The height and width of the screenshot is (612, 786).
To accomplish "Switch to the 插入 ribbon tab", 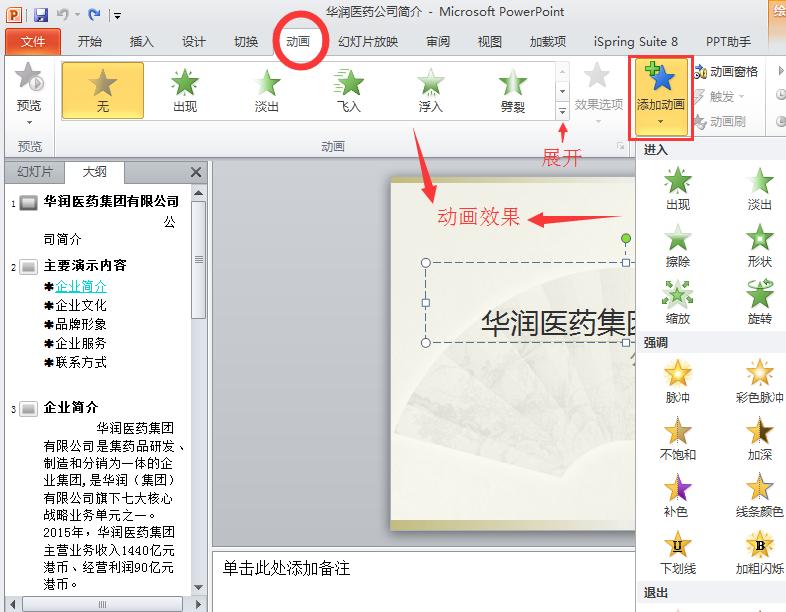I will (x=141, y=42).
